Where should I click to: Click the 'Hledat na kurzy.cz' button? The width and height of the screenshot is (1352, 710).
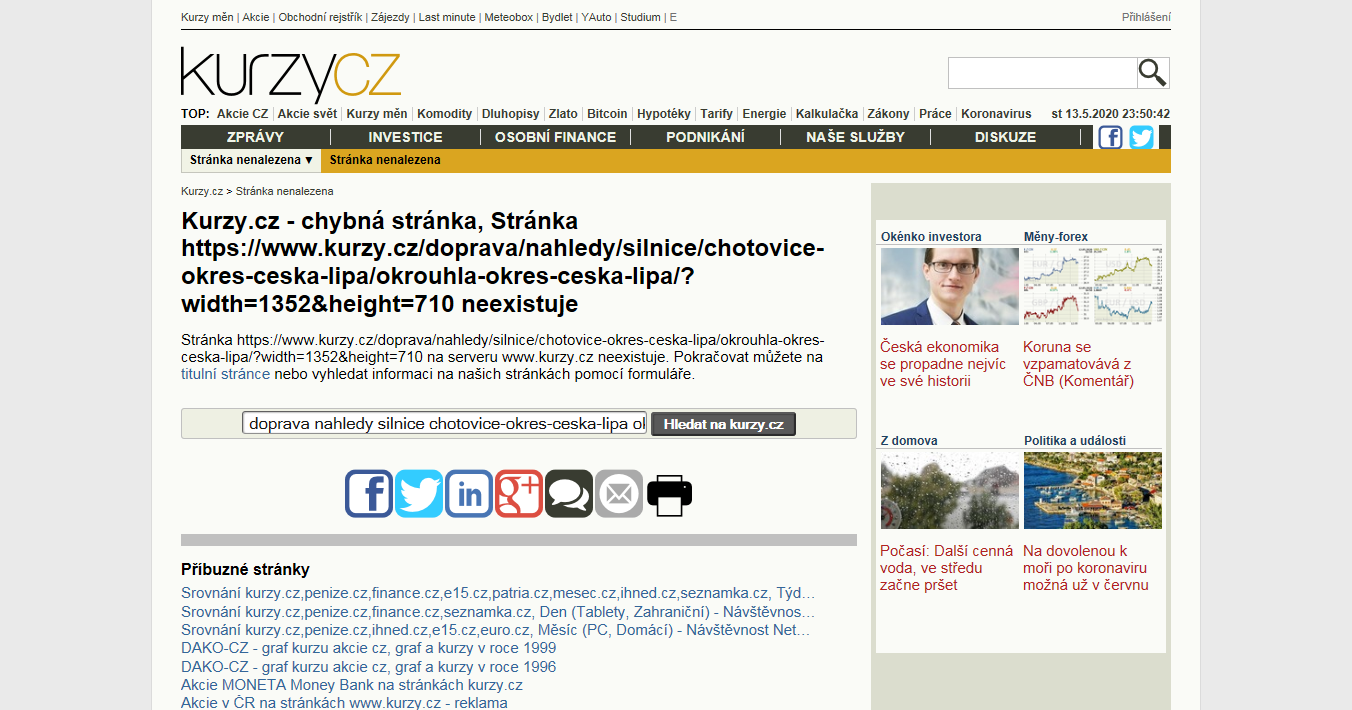(723, 424)
